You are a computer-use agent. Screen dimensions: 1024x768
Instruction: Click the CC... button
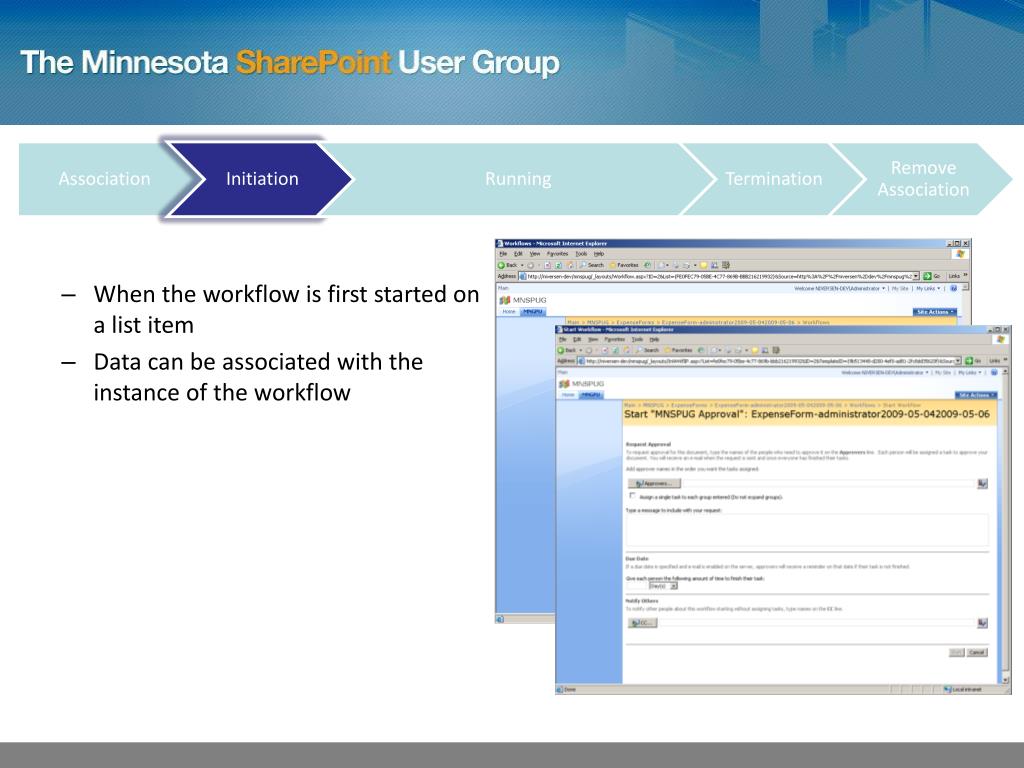[x=643, y=624]
